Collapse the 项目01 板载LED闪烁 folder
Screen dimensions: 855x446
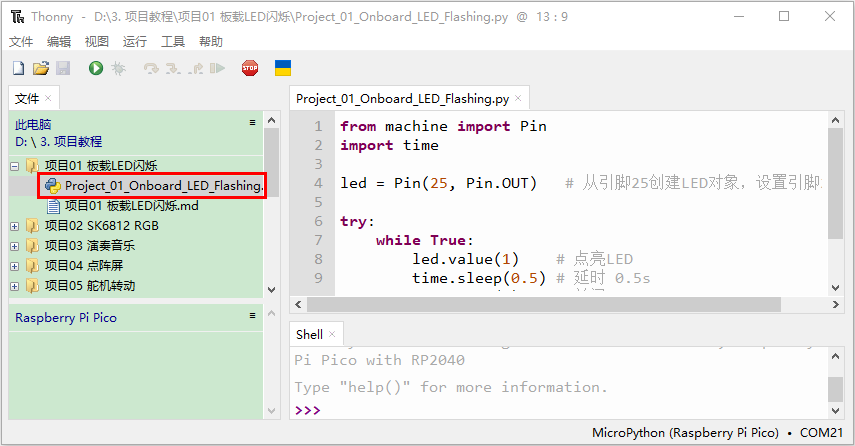15,166
